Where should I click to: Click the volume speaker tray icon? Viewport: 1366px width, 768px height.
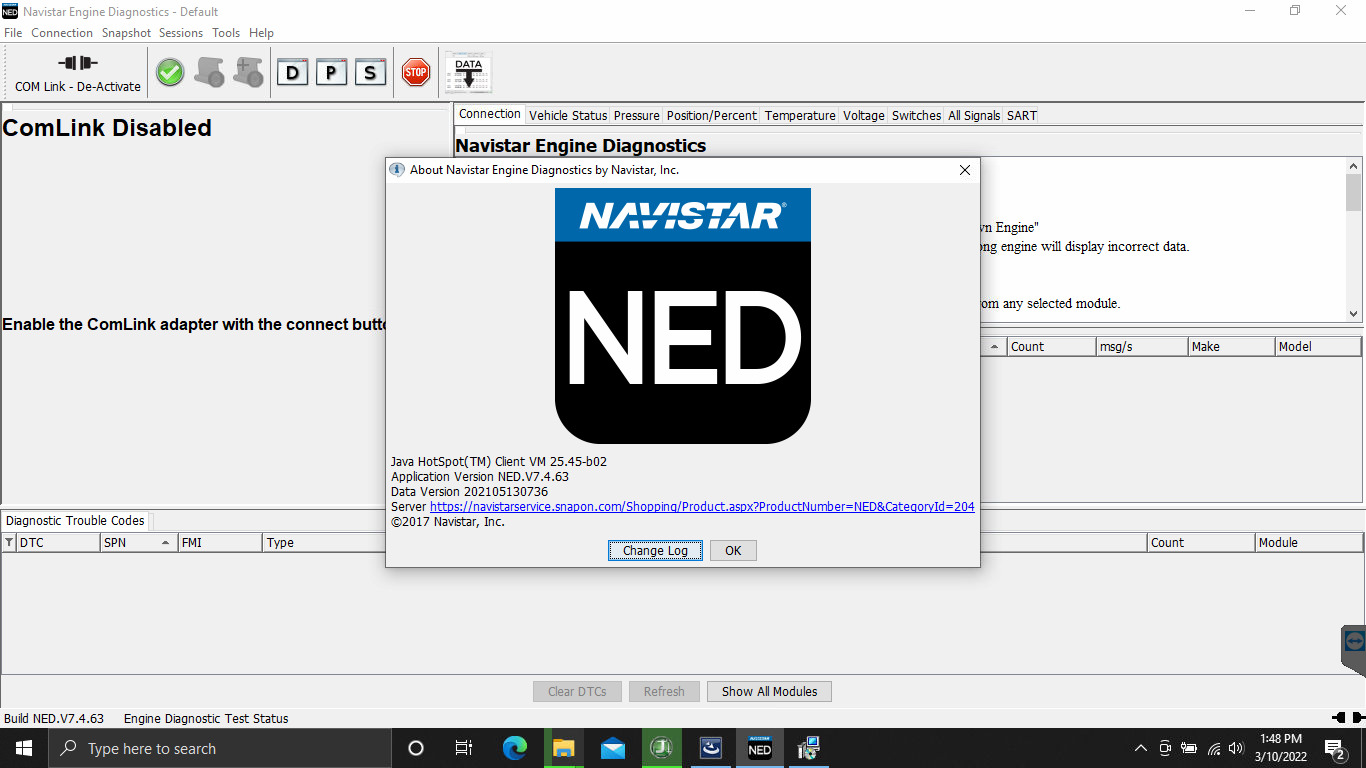1236,748
